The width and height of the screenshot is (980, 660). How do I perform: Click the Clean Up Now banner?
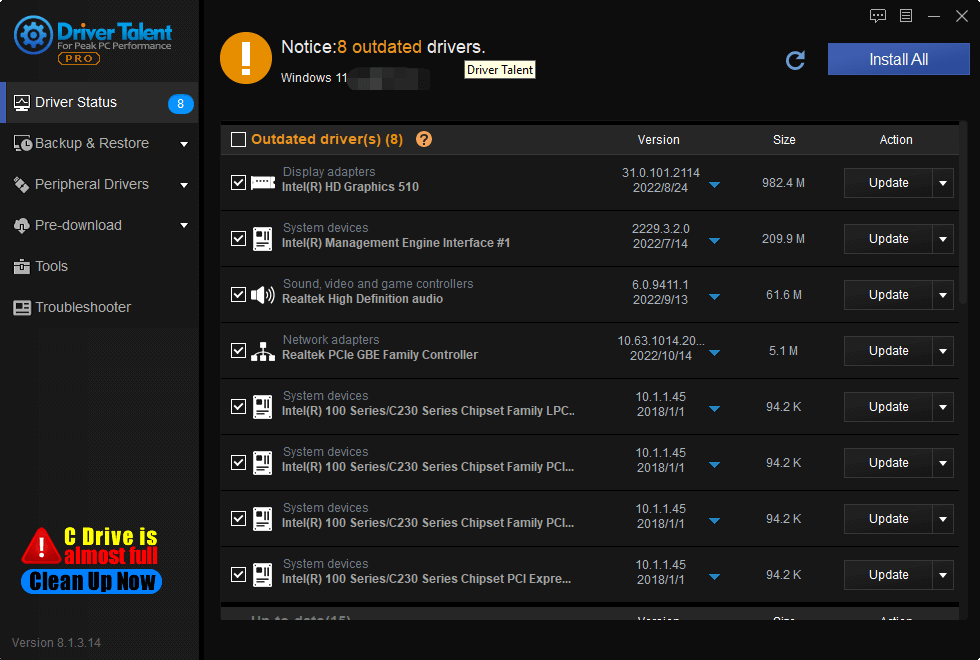tap(91, 581)
